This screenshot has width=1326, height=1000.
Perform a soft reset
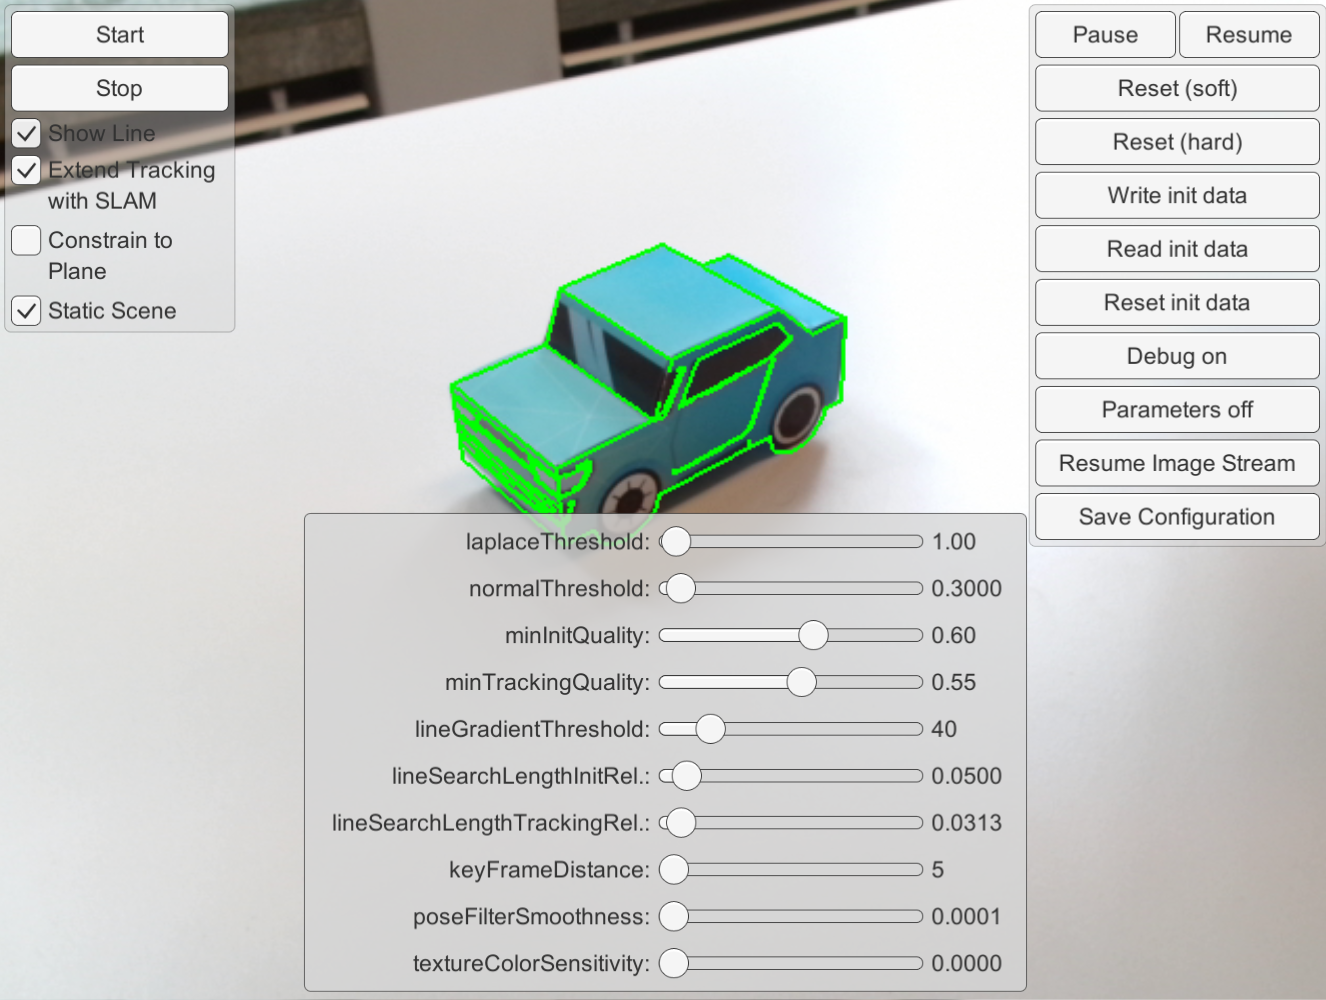(x=1177, y=89)
